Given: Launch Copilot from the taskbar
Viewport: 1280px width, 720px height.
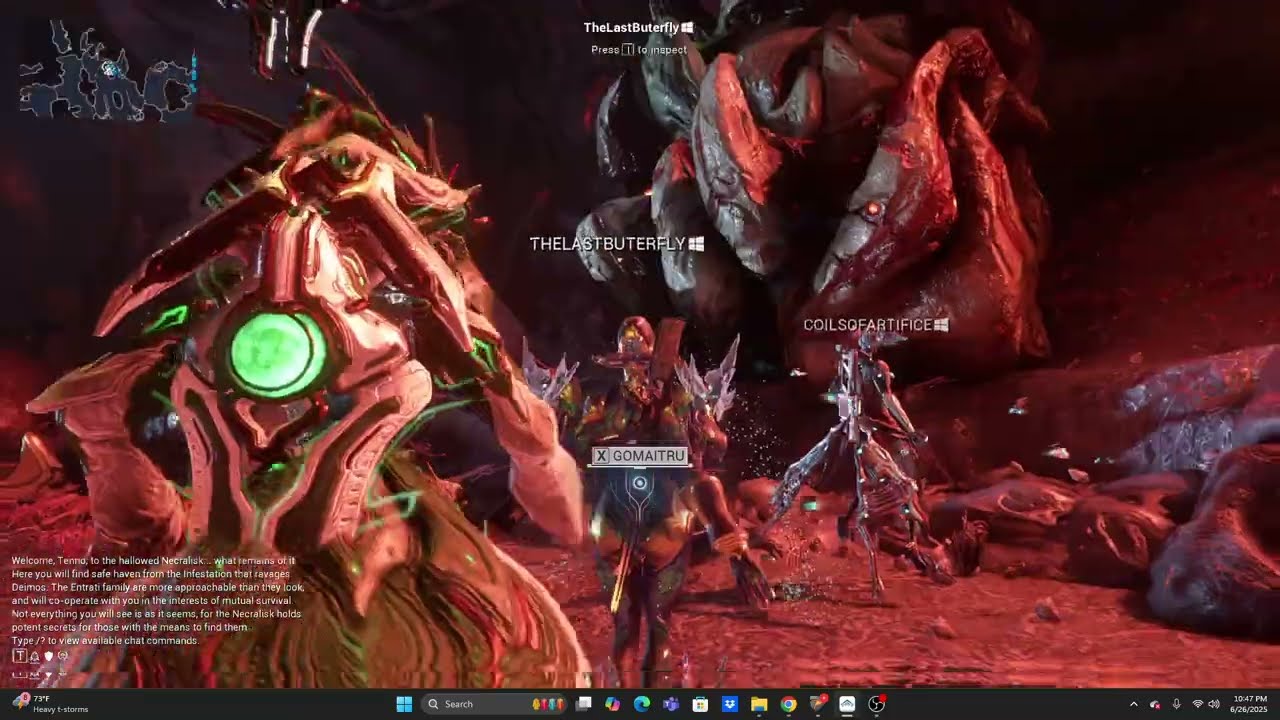Looking at the screenshot, I should tap(613, 704).
